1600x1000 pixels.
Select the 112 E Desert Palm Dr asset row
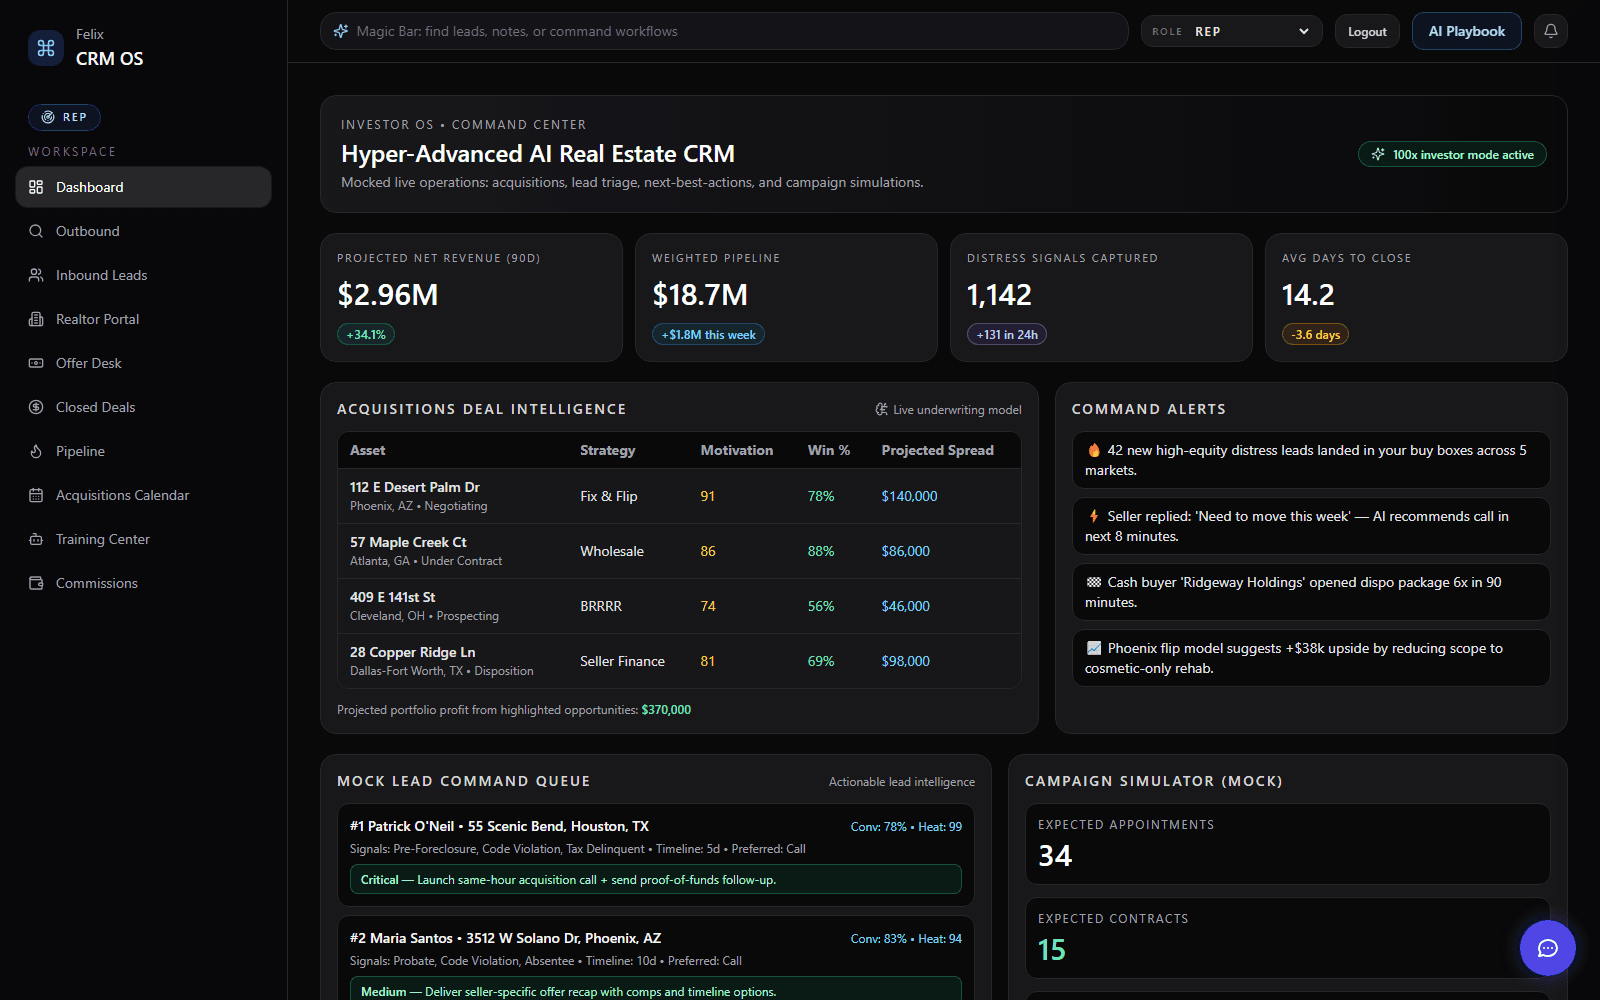tap(679, 496)
